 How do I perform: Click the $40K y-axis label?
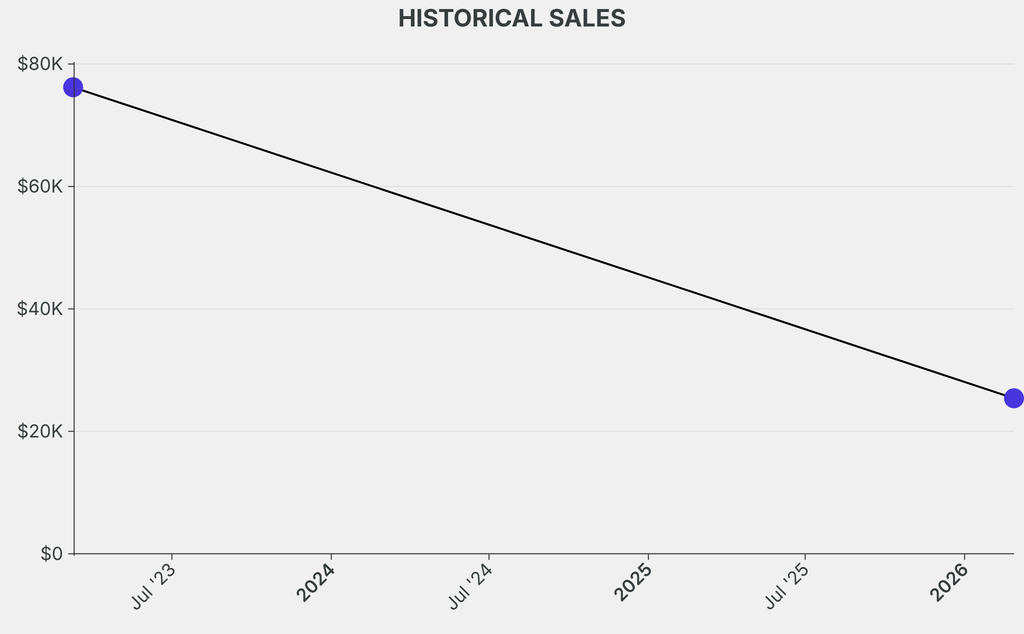click(x=39, y=309)
